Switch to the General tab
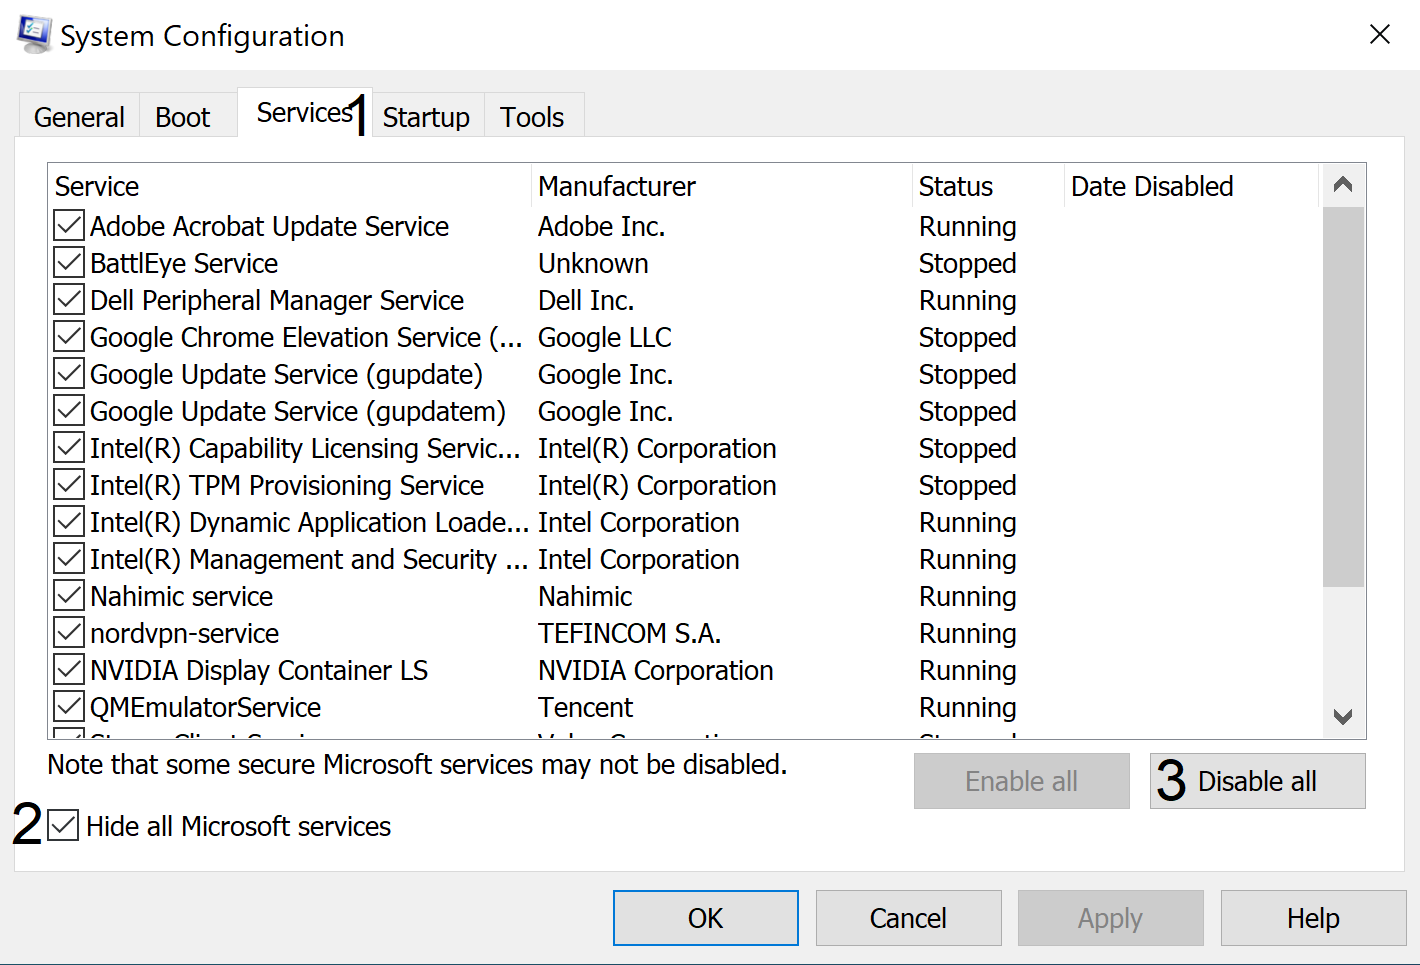1420x965 pixels. coord(79,117)
